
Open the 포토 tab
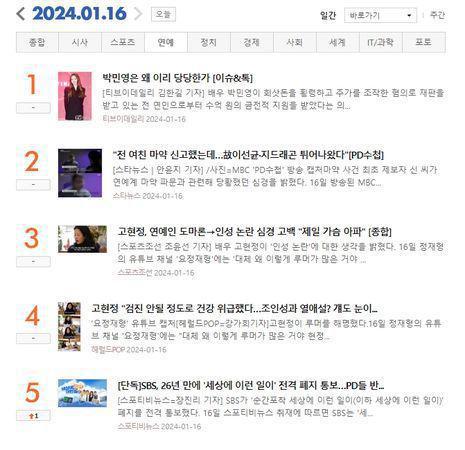[424, 42]
